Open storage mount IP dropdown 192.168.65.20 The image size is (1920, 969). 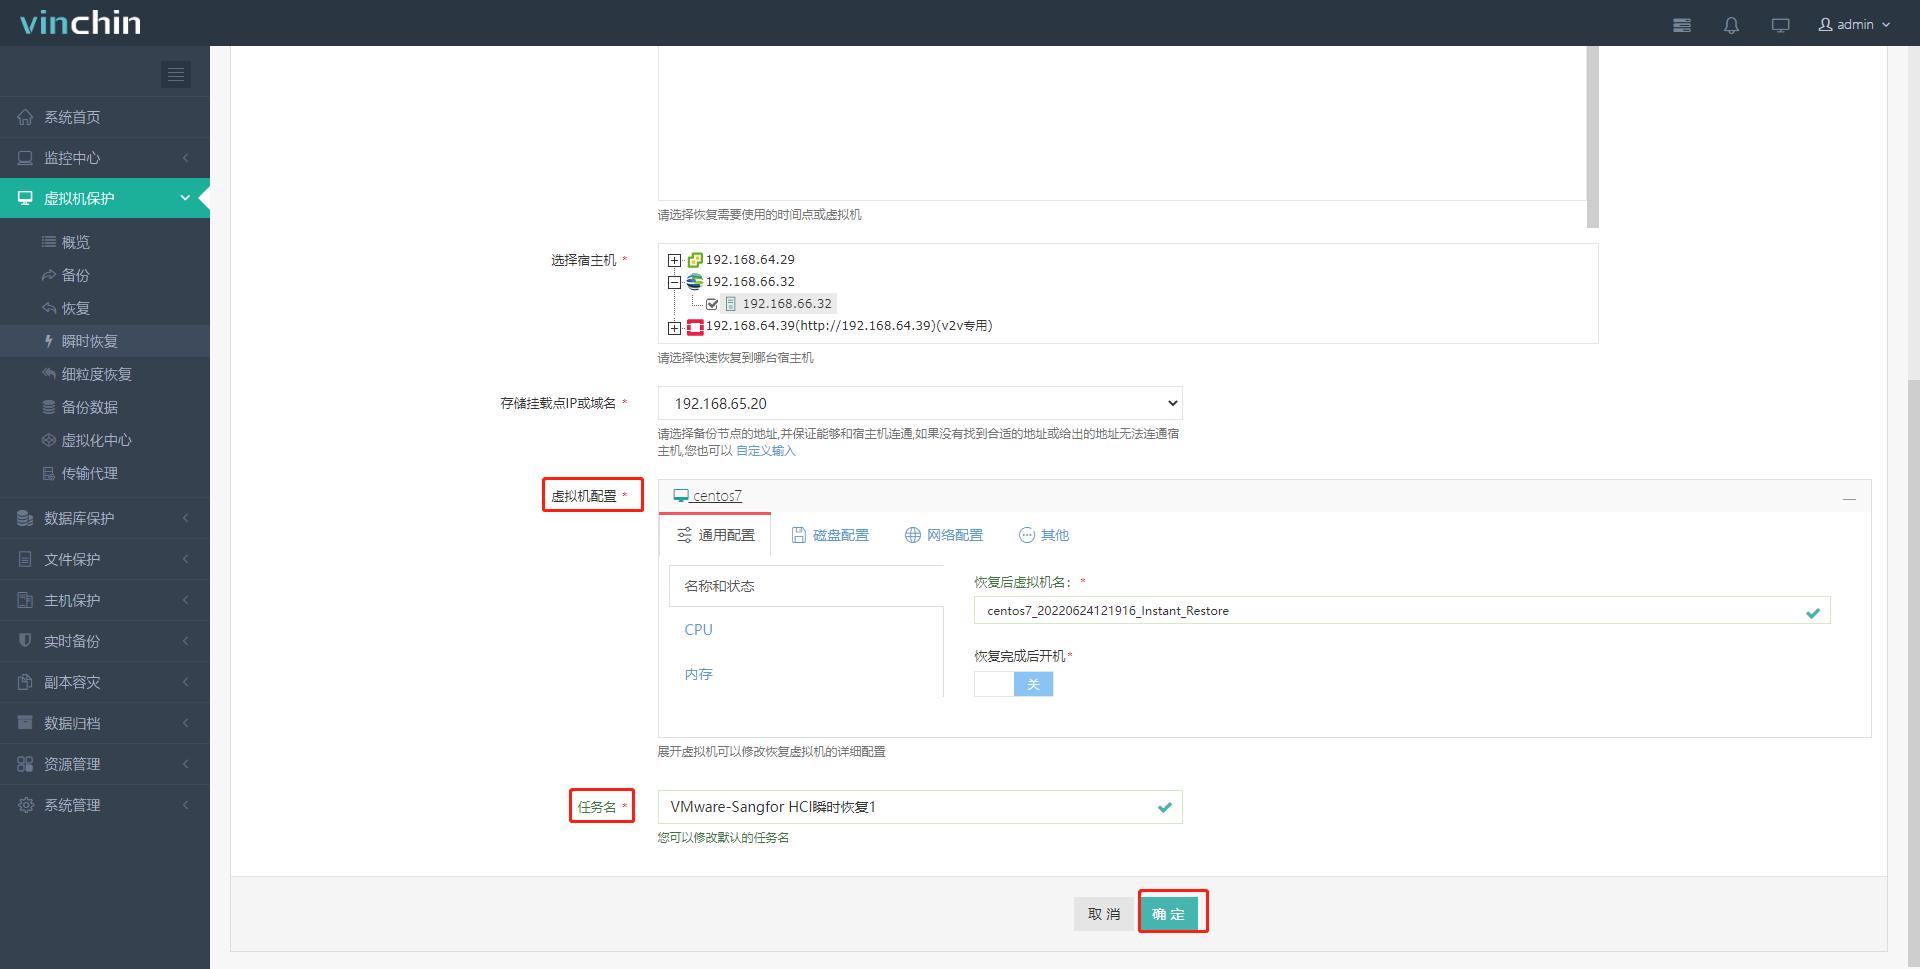920,403
